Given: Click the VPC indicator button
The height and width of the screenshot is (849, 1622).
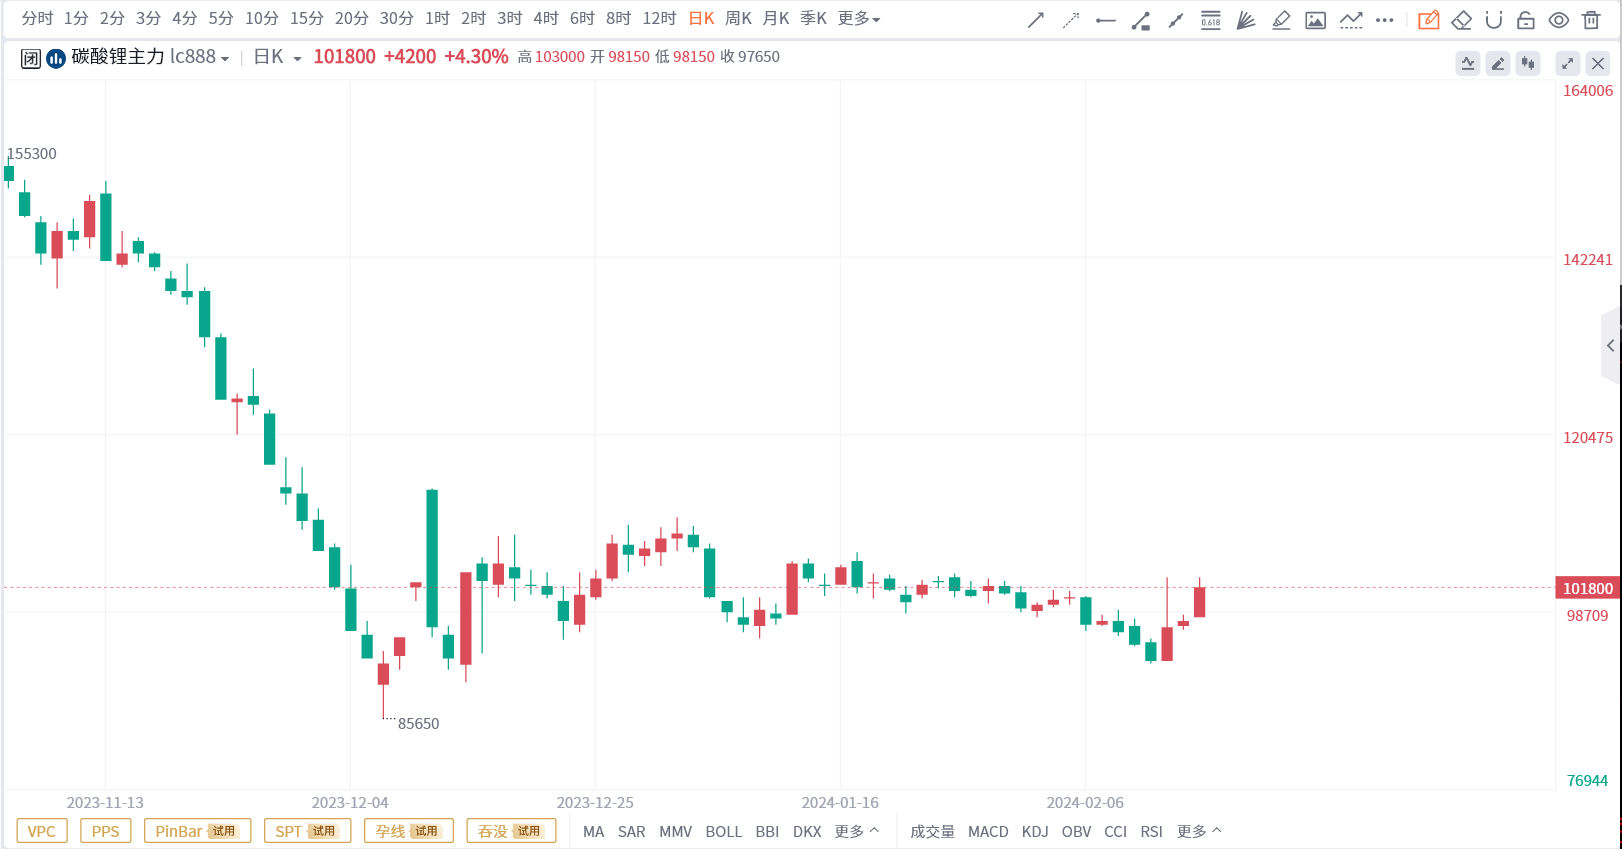Looking at the screenshot, I should point(42,831).
